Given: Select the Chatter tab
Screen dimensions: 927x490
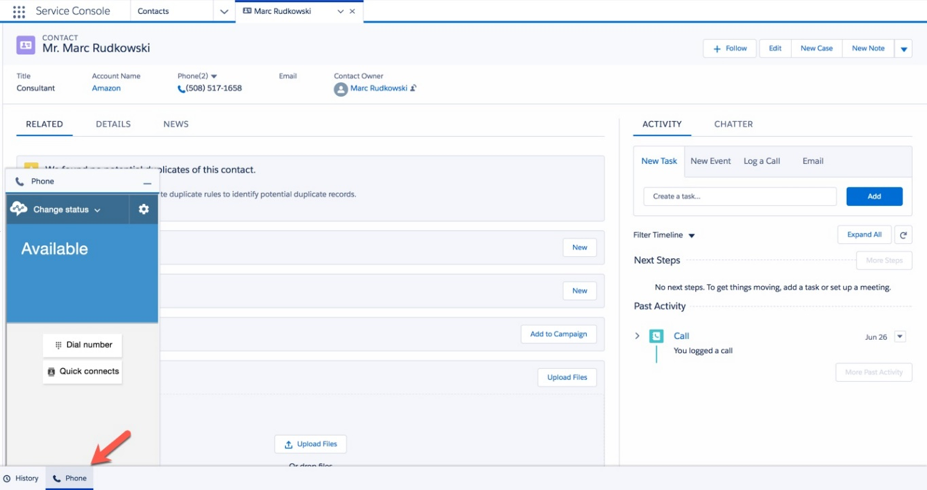Looking at the screenshot, I should (x=734, y=124).
